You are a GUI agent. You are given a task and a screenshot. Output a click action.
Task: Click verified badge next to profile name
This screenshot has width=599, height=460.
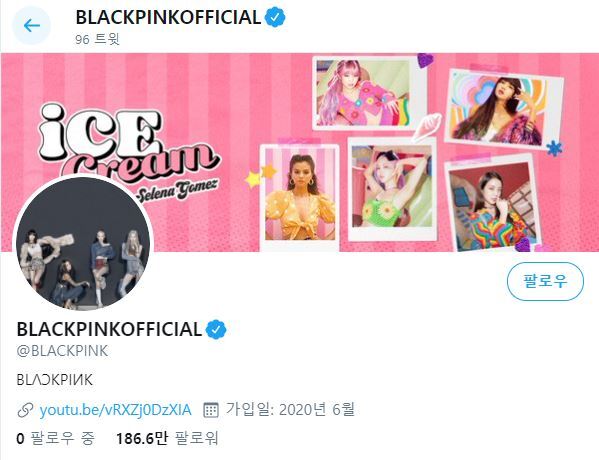pos(216,329)
